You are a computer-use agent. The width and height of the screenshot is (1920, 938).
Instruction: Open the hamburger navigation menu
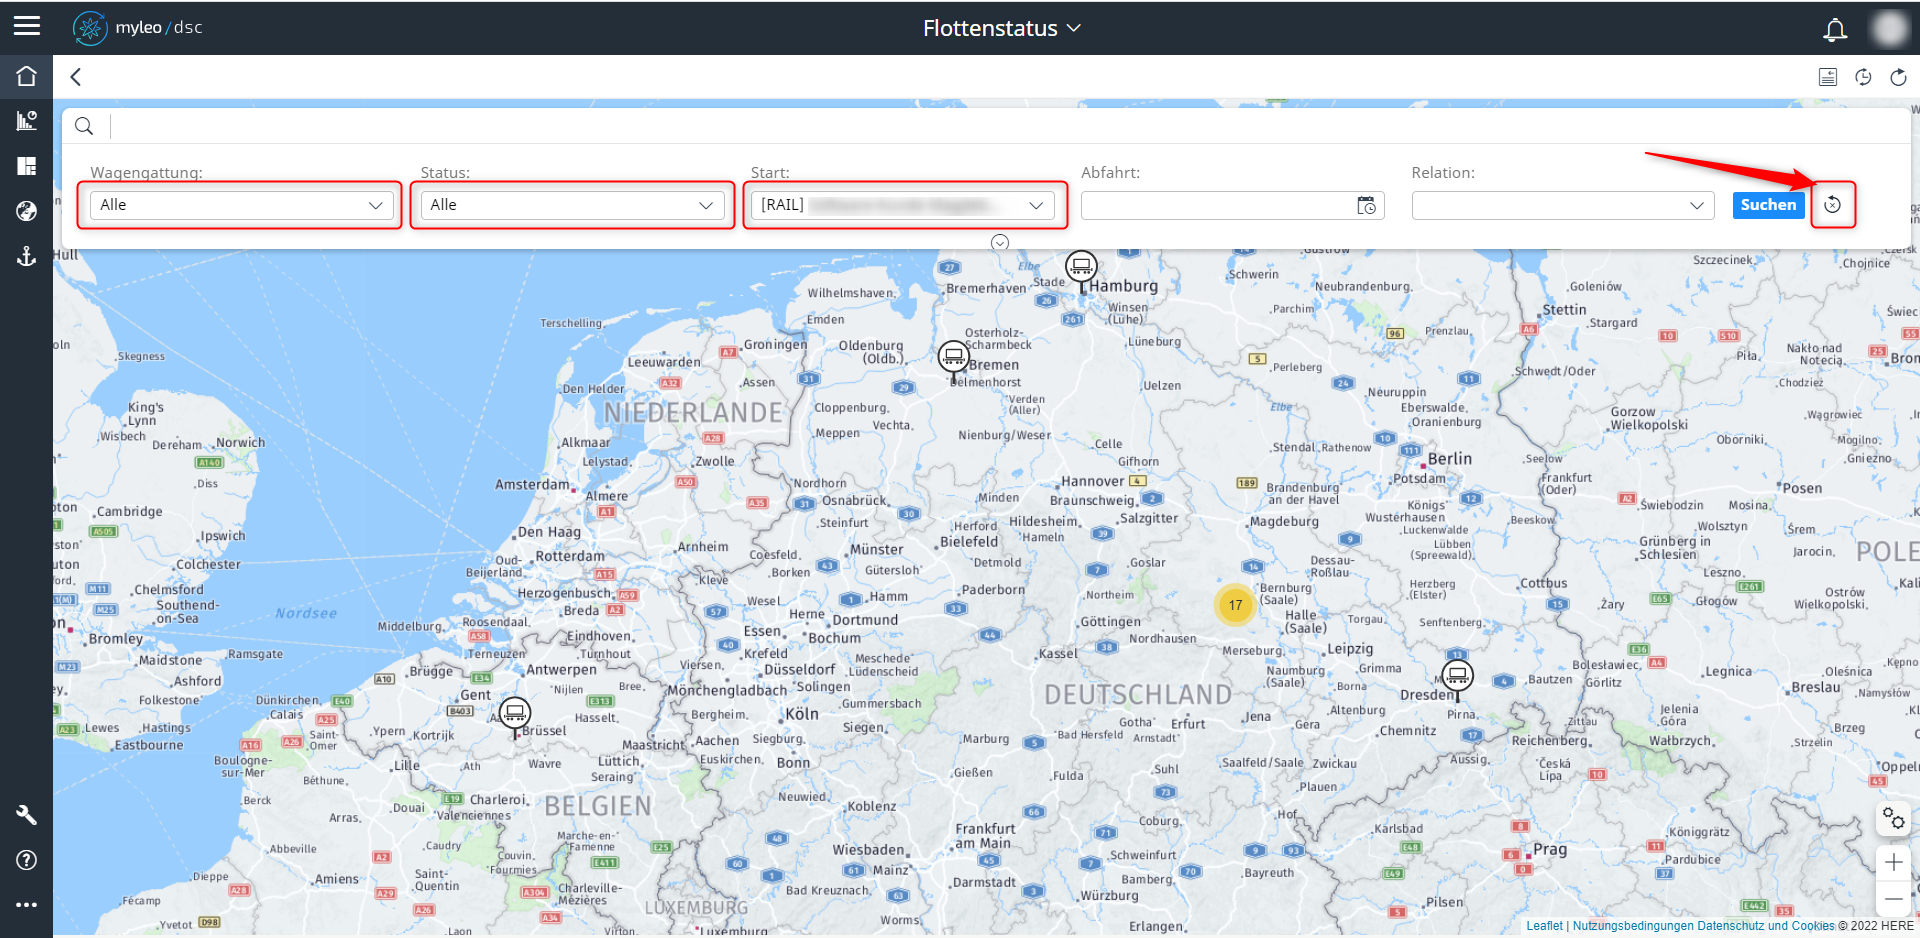(x=27, y=26)
